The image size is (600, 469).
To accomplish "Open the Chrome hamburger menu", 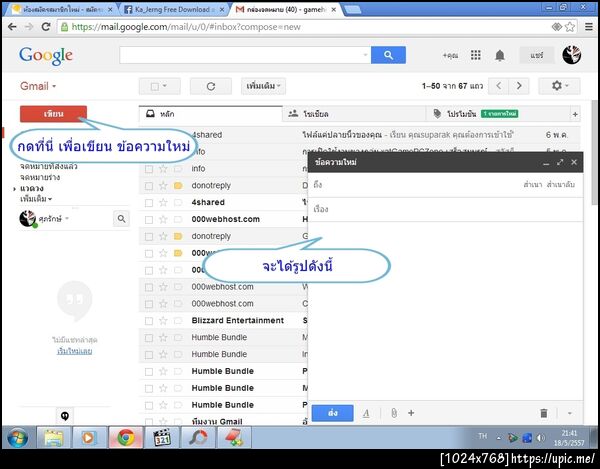I will [589, 26].
